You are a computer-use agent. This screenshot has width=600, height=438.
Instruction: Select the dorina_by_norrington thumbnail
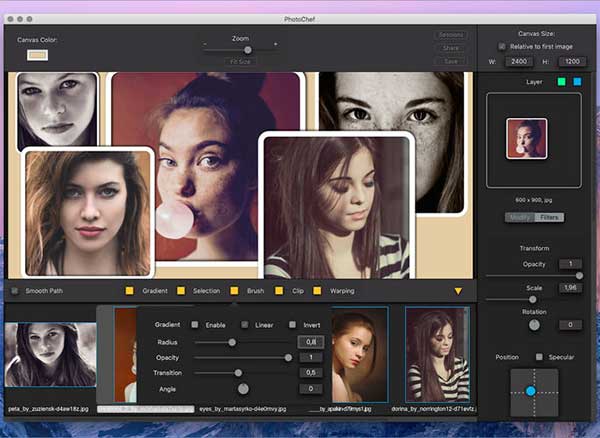tap(437, 355)
